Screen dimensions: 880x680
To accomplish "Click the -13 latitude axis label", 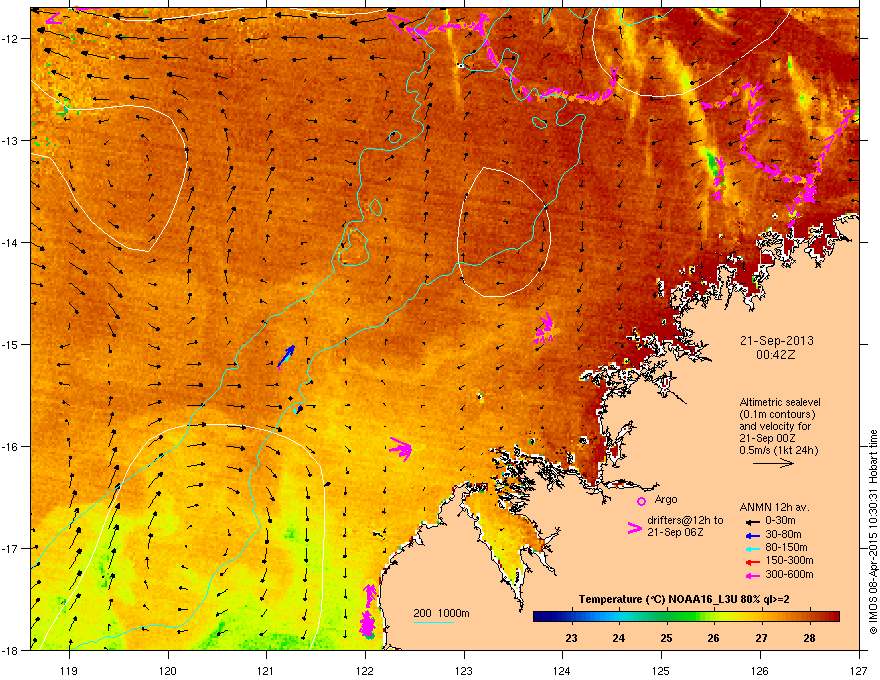I will [10, 140].
